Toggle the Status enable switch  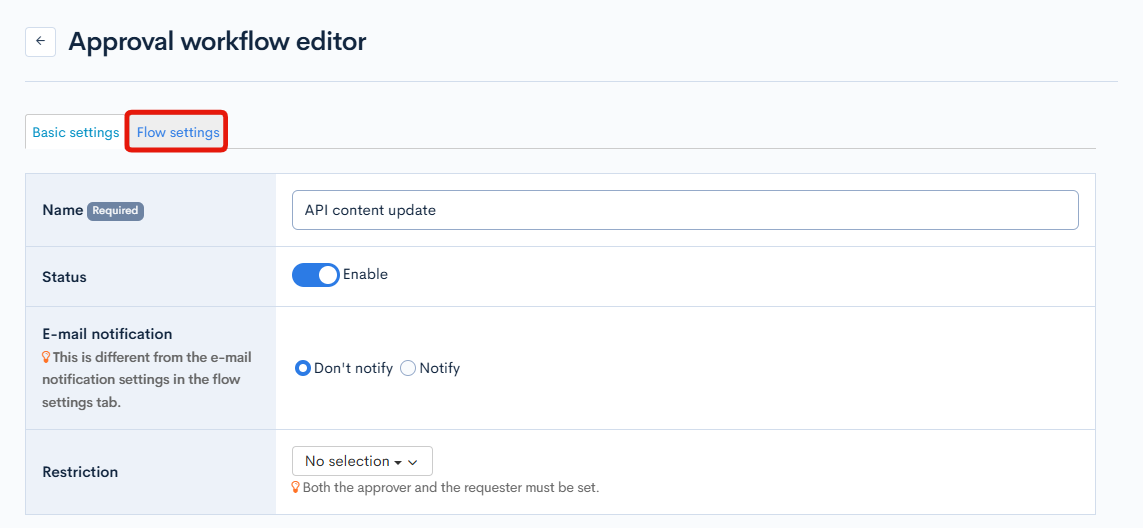(316, 275)
